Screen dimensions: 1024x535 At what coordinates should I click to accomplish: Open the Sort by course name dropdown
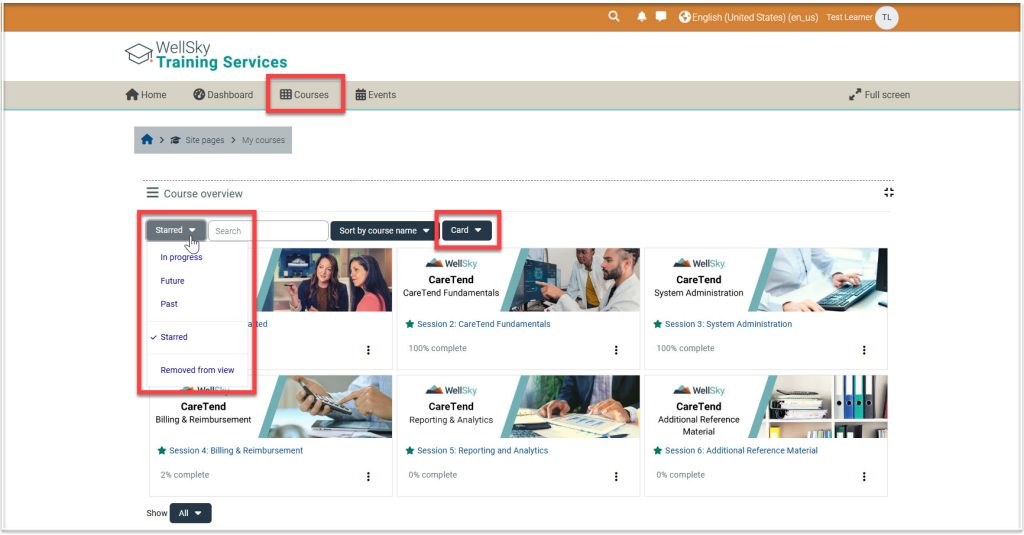[x=384, y=231]
